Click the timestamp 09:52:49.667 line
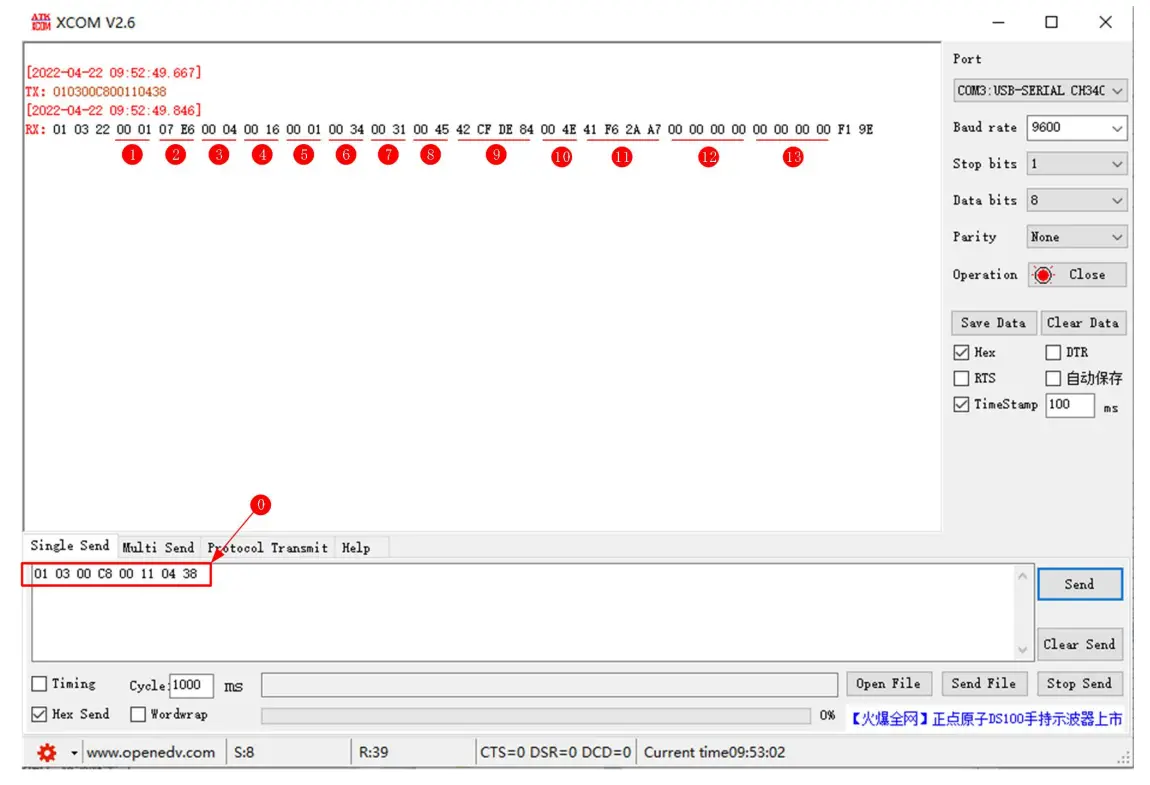This screenshot has width=1150, height=785. click(x=113, y=73)
